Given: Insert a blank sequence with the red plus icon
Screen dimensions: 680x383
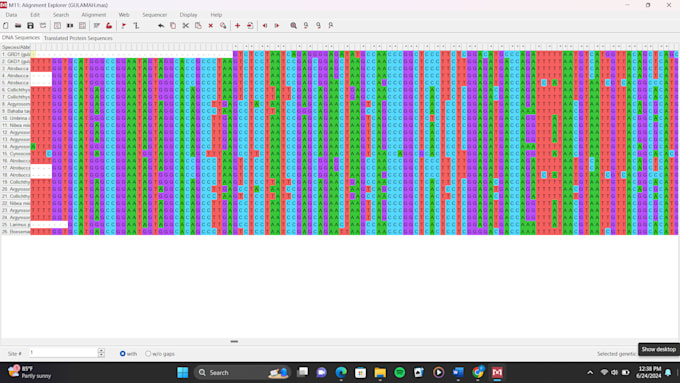Looking at the screenshot, I should tap(238, 26).
